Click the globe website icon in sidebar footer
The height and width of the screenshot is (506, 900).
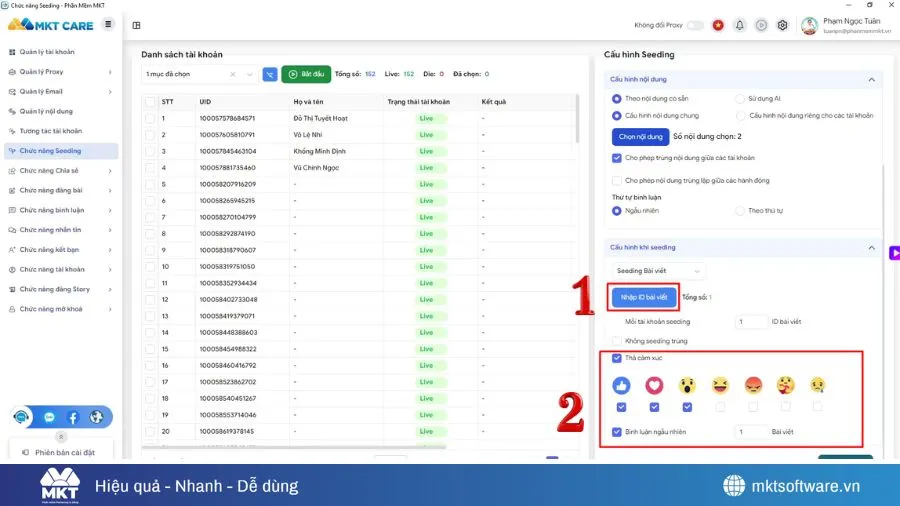pos(96,417)
